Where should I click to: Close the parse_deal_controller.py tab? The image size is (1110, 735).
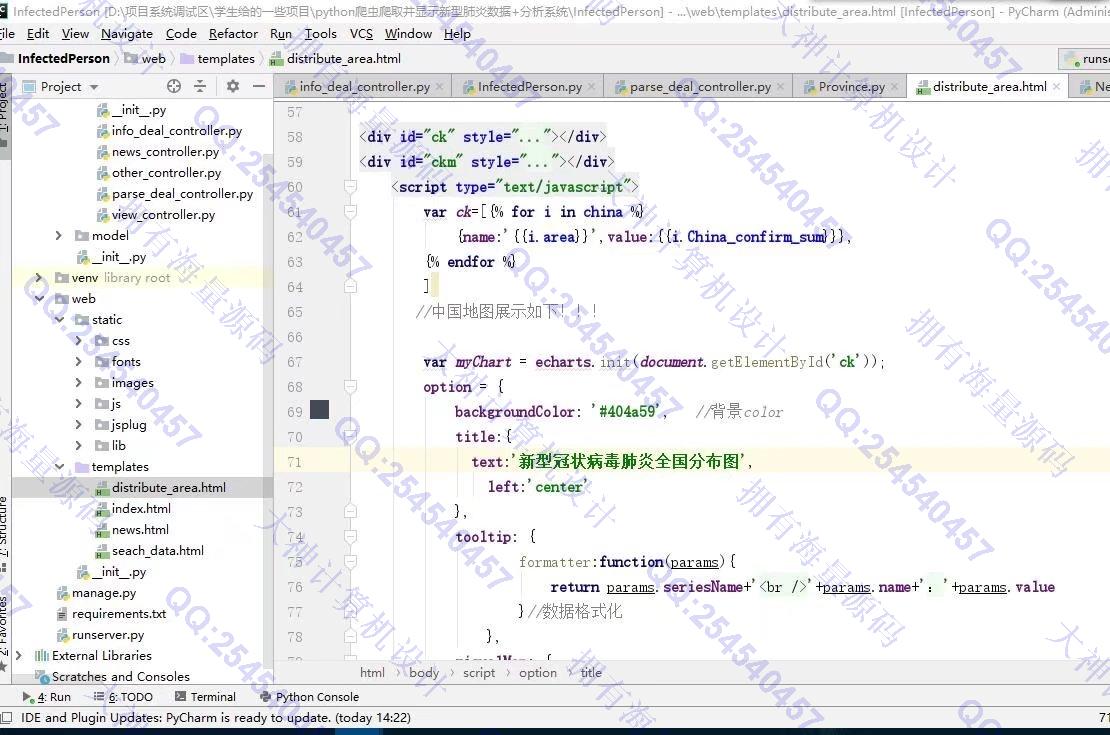[x=781, y=86]
